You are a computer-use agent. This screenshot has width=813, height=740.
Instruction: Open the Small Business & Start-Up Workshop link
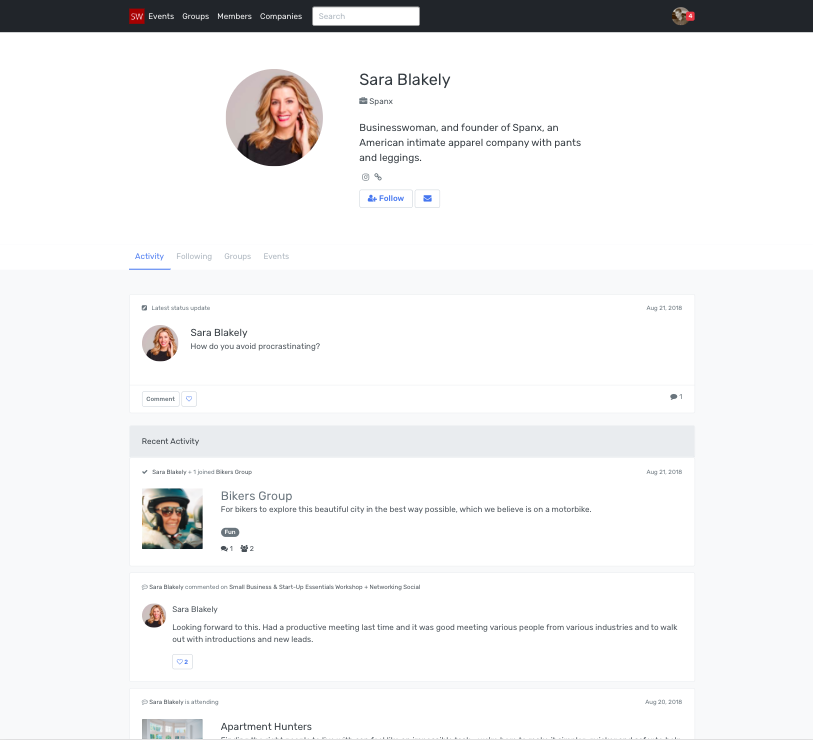tap(325, 587)
